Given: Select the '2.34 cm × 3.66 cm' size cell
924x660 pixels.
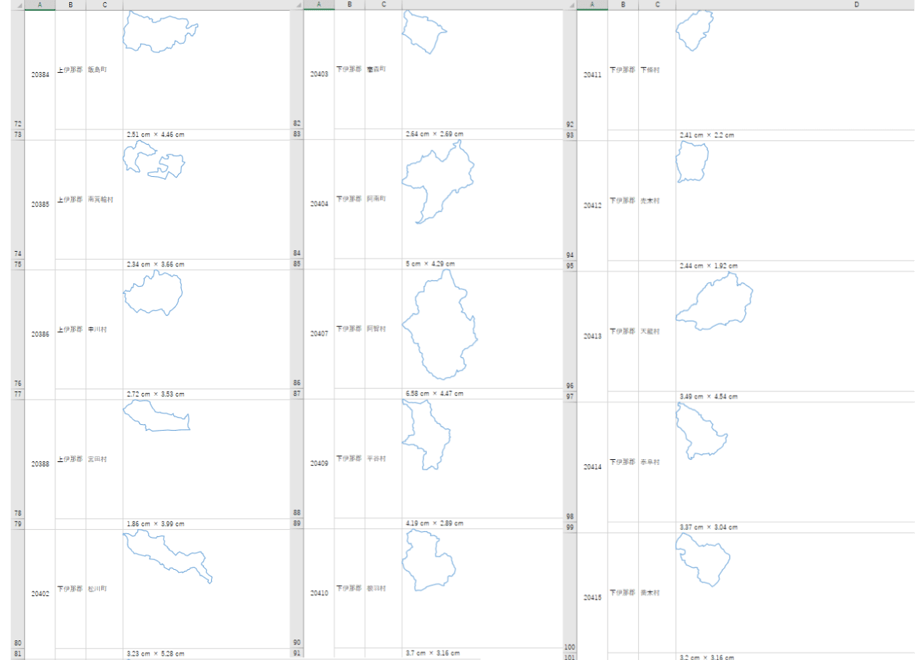Looking at the screenshot, I should 207,265.
